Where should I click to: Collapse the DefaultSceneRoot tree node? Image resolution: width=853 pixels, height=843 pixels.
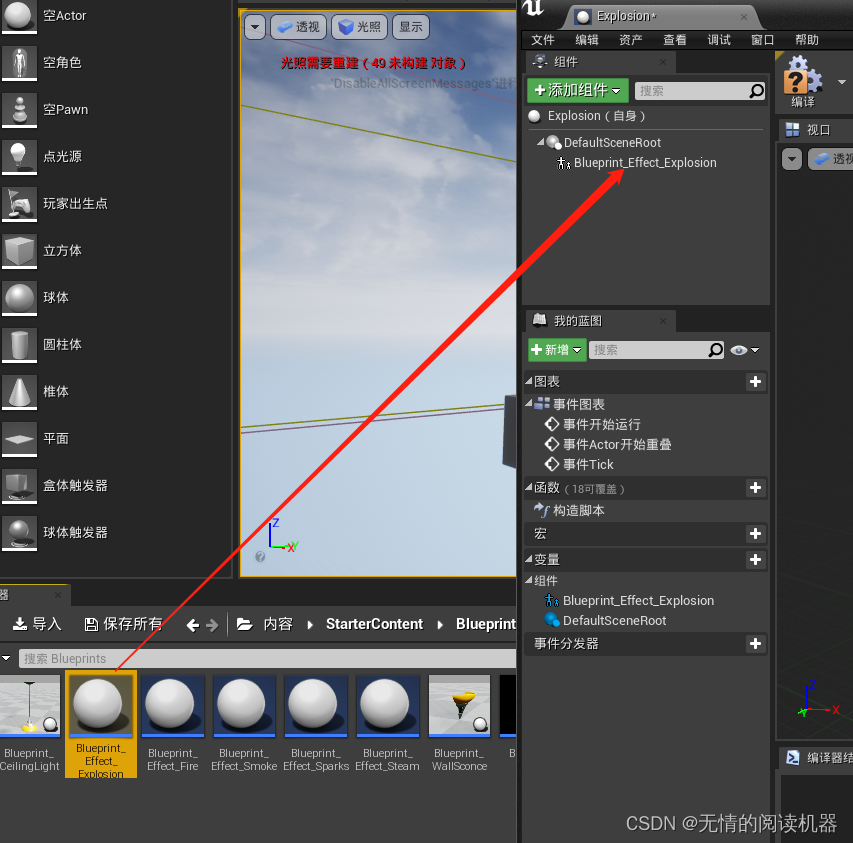click(x=540, y=142)
